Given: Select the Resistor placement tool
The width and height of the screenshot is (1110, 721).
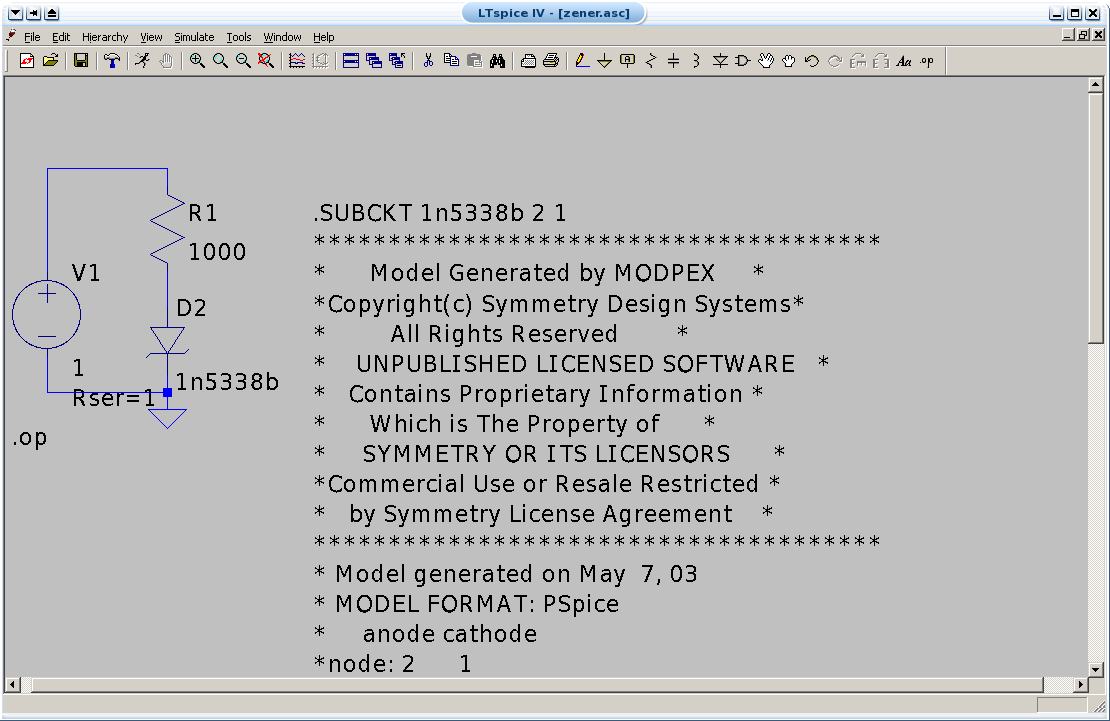Looking at the screenshot, I should coord(649,61).
